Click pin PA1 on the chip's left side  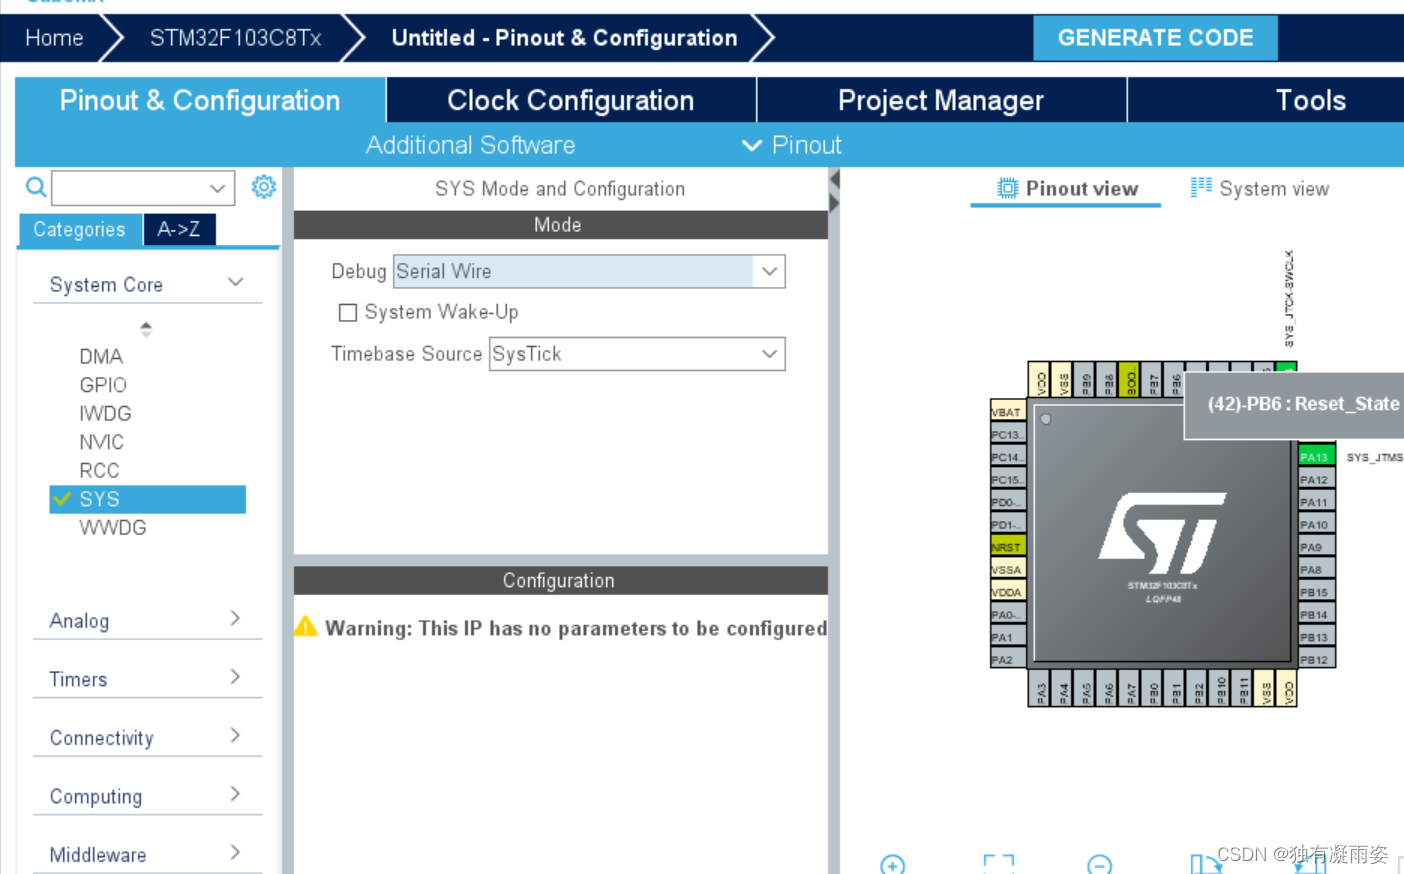[1008, 637]
